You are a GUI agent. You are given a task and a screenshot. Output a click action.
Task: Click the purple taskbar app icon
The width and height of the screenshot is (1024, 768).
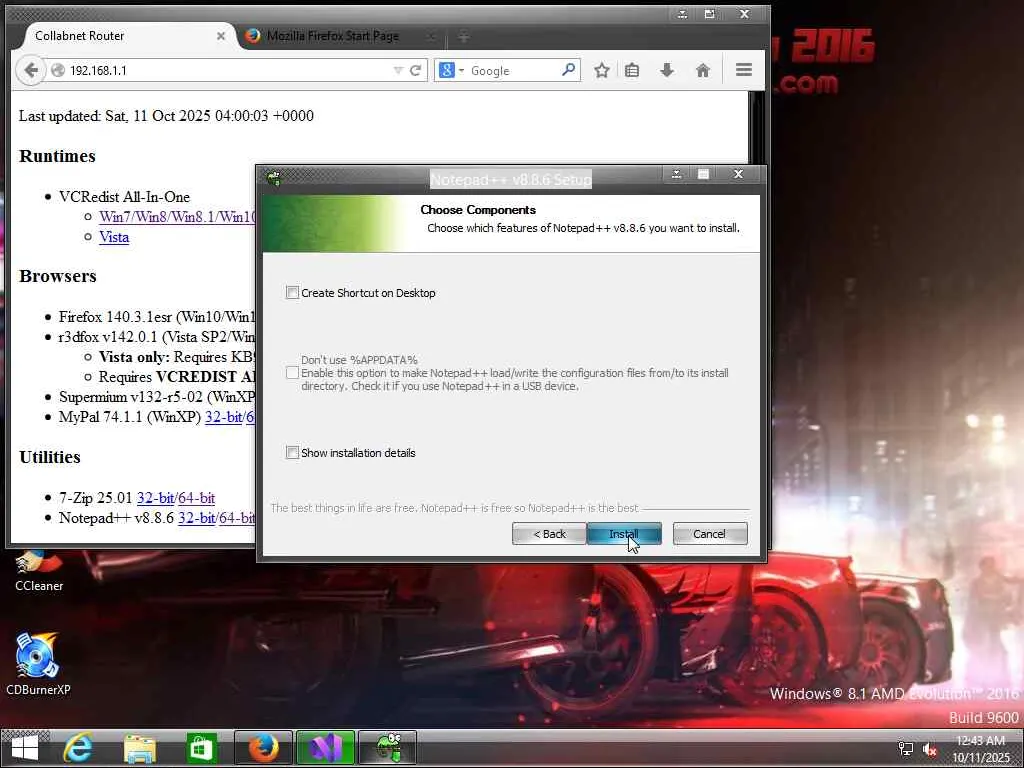[x=325, y=748]
